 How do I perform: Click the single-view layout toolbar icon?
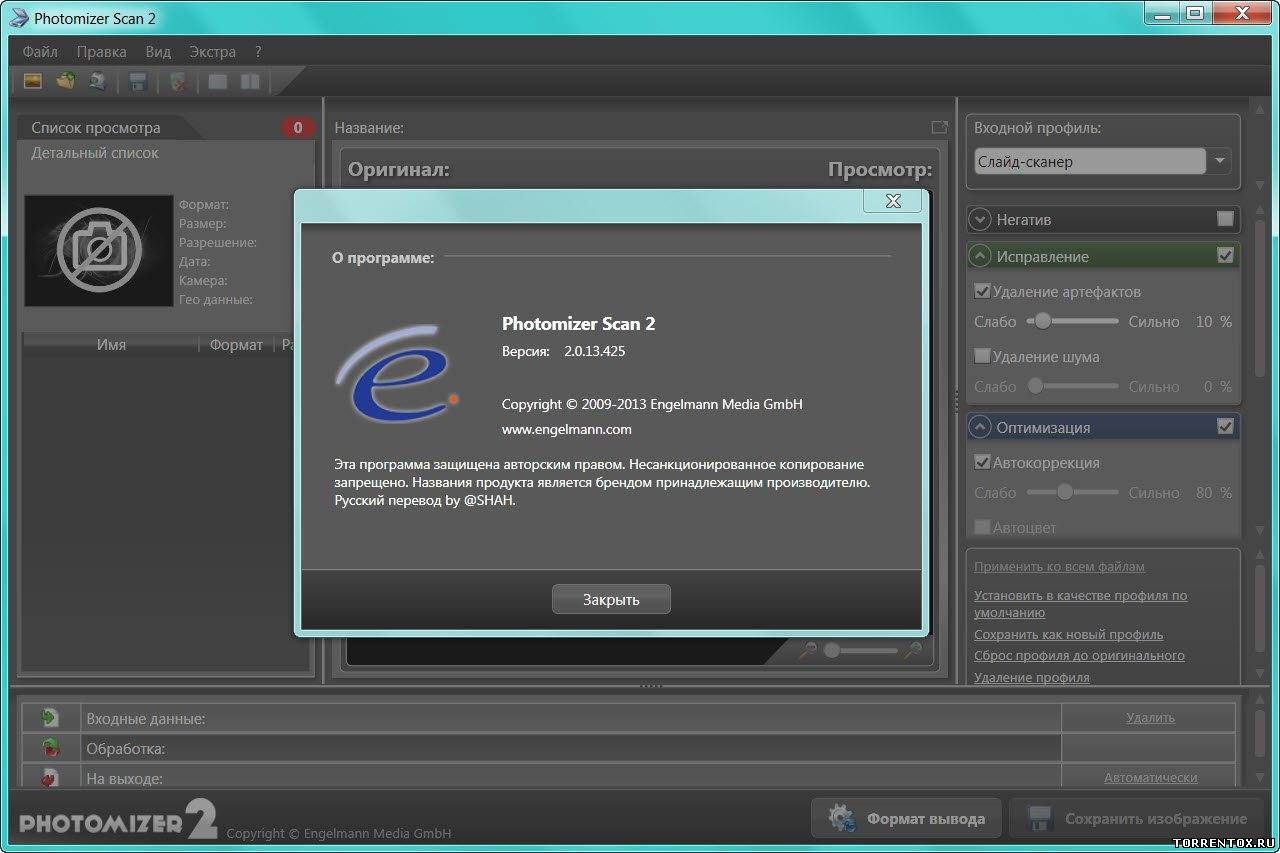(217, 82)
